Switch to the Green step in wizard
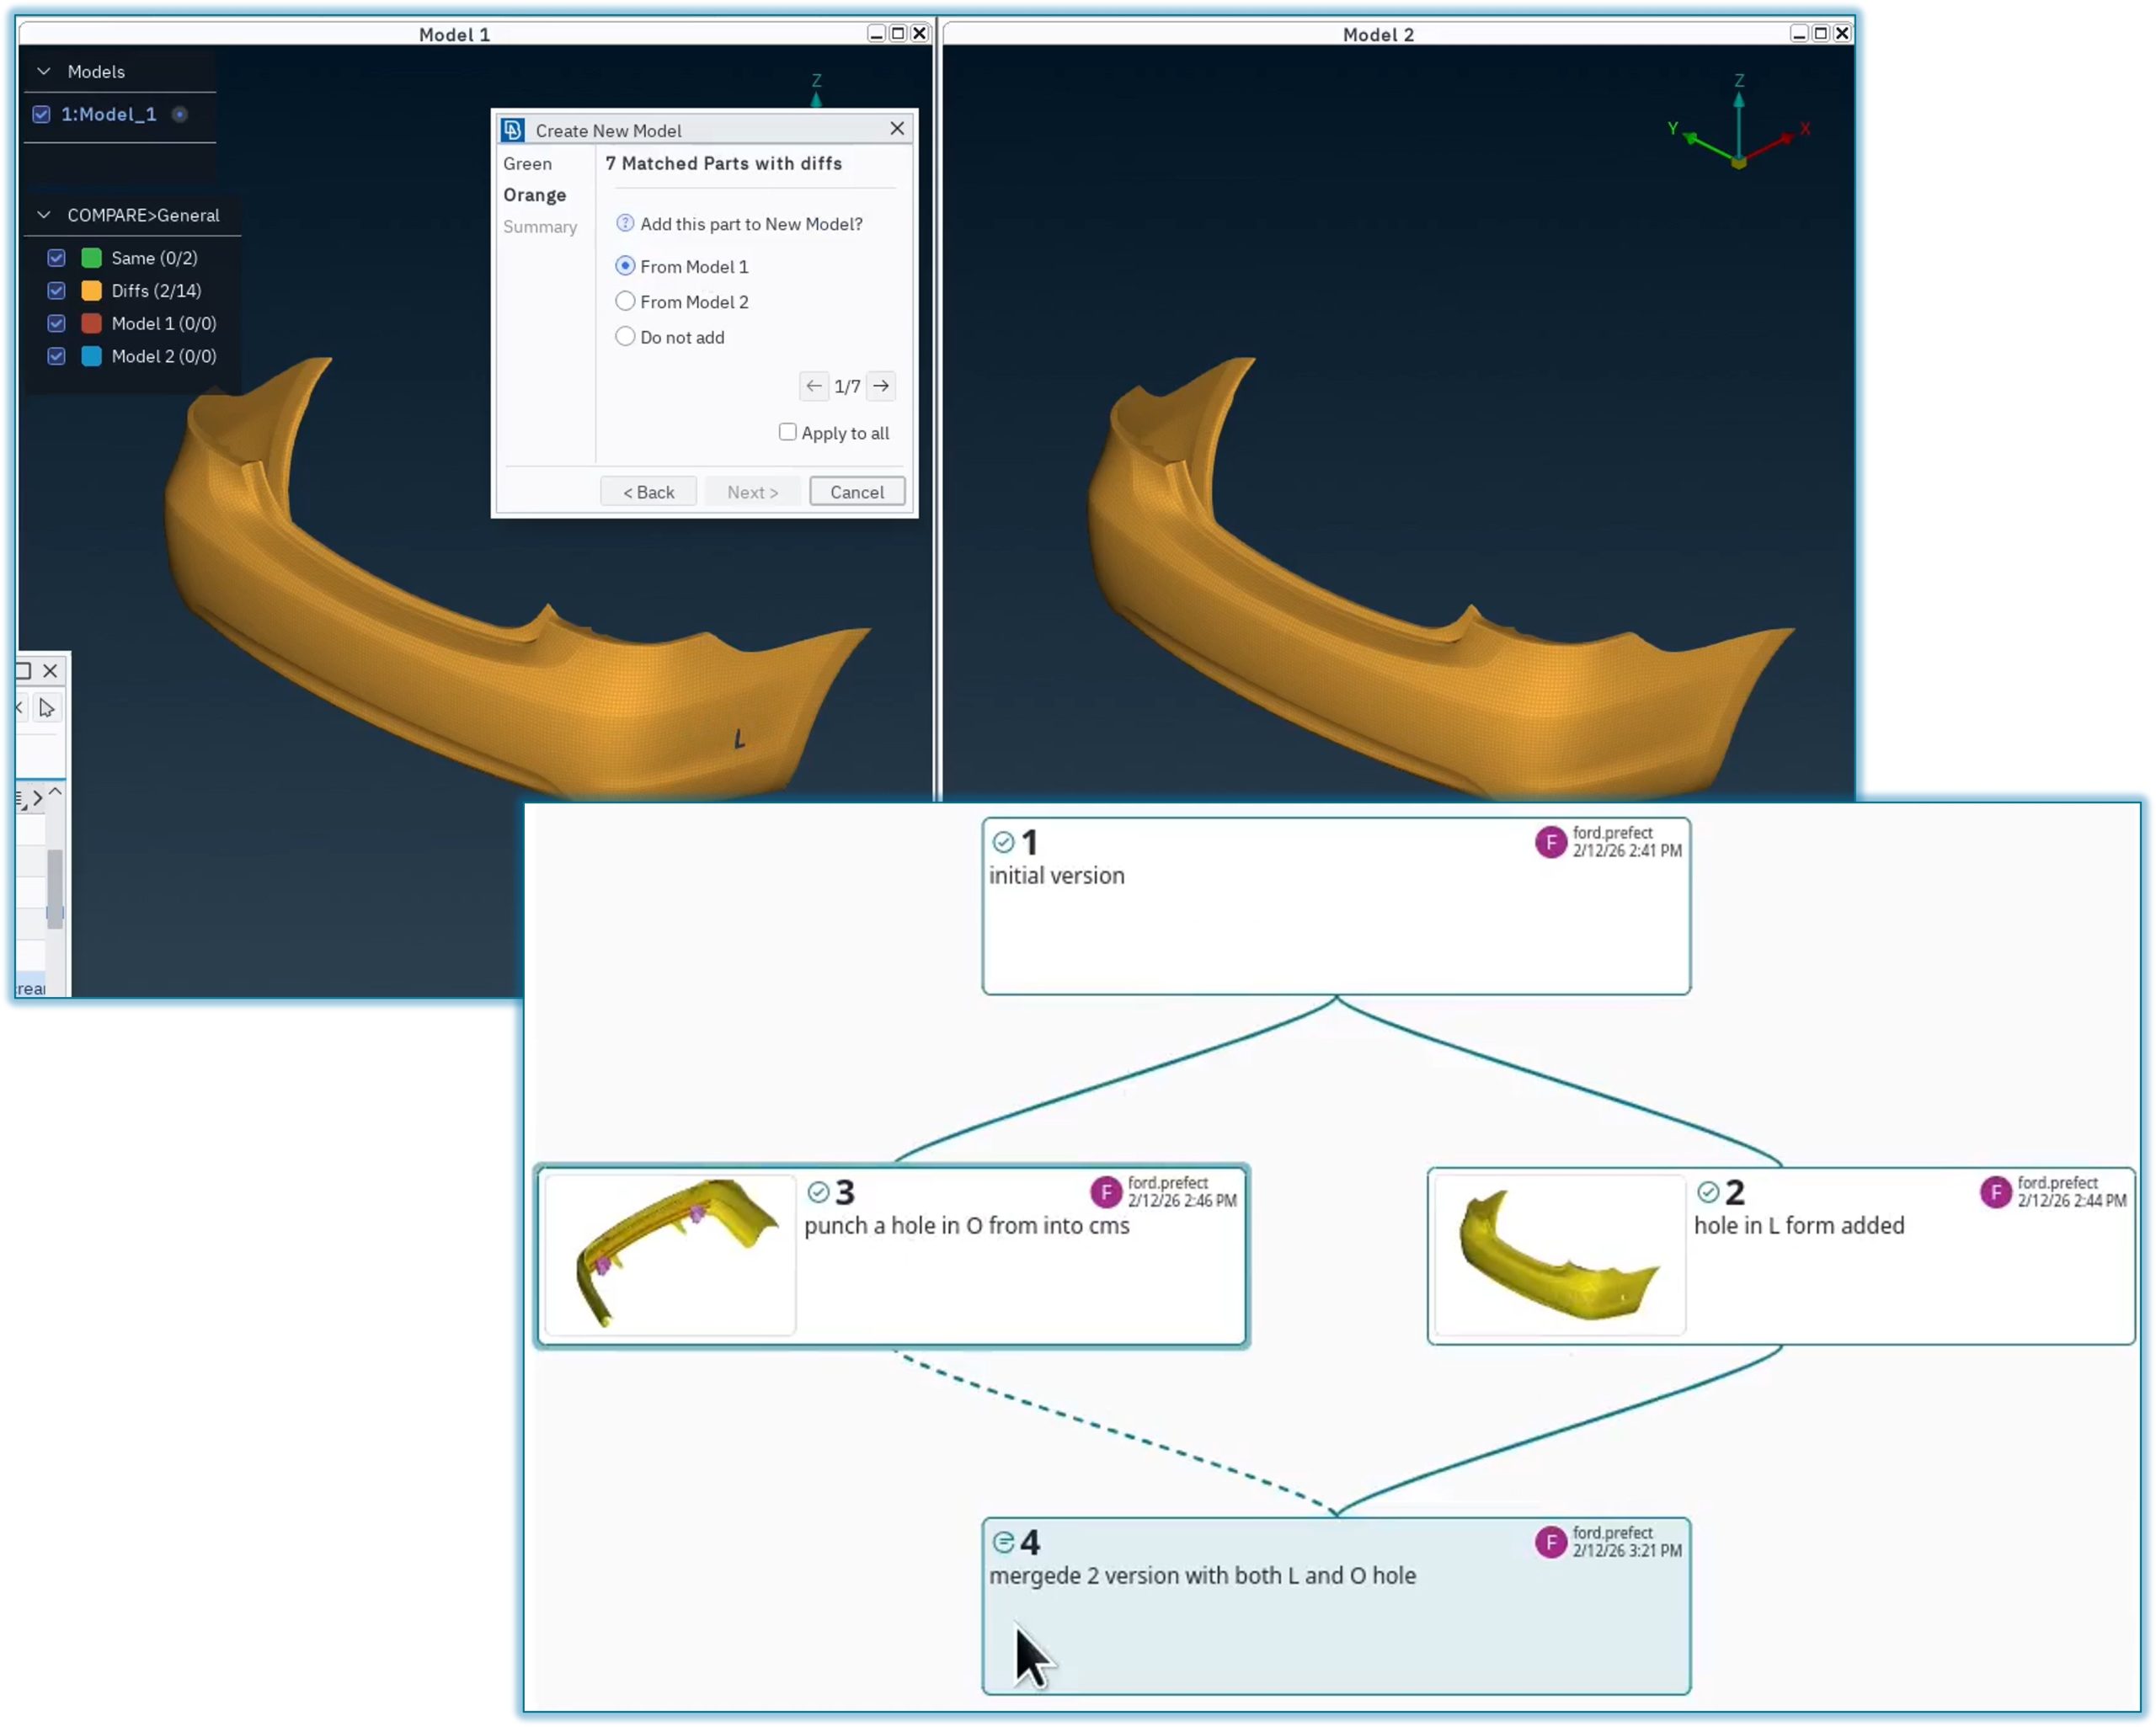The image size is (2156, 1727). (x=527, y=164)
